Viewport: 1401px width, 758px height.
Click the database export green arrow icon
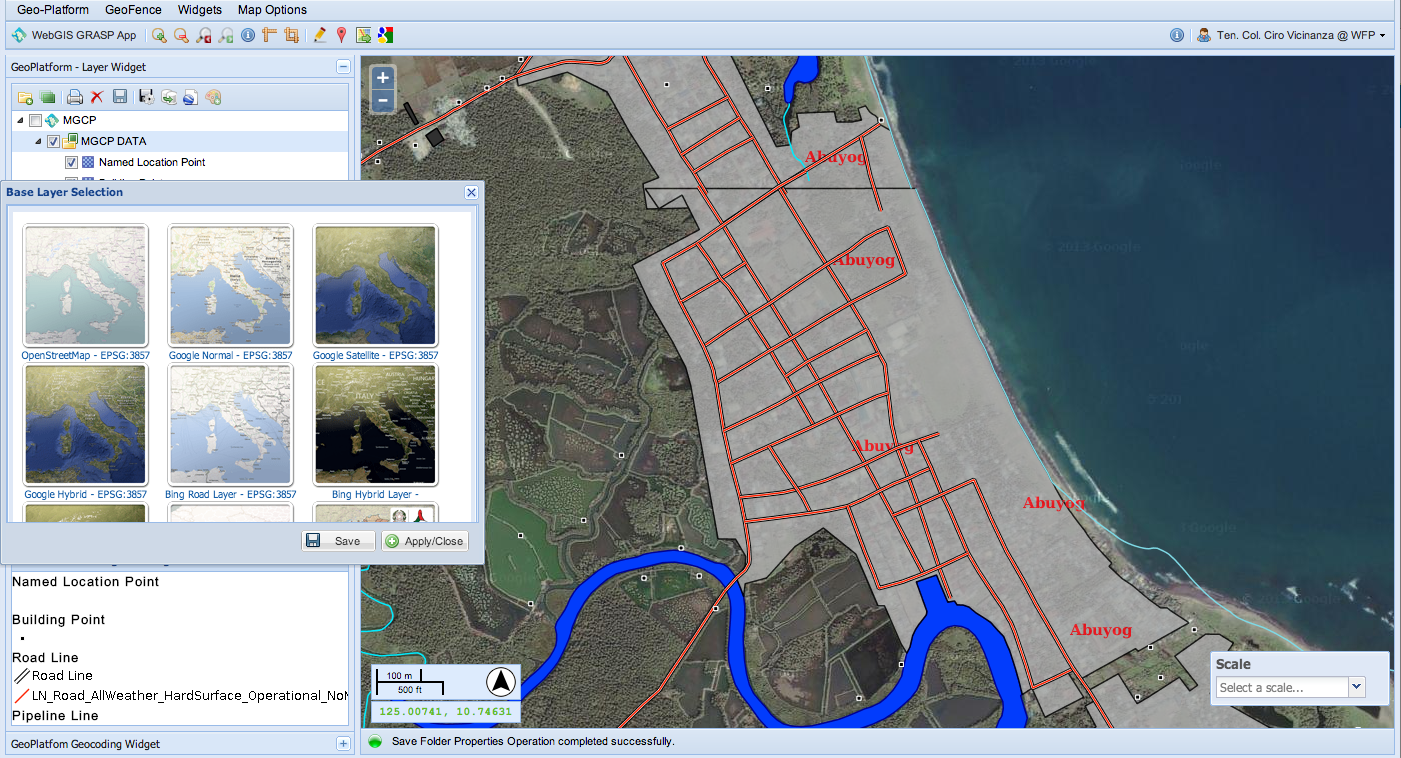(x=169, y=97)
